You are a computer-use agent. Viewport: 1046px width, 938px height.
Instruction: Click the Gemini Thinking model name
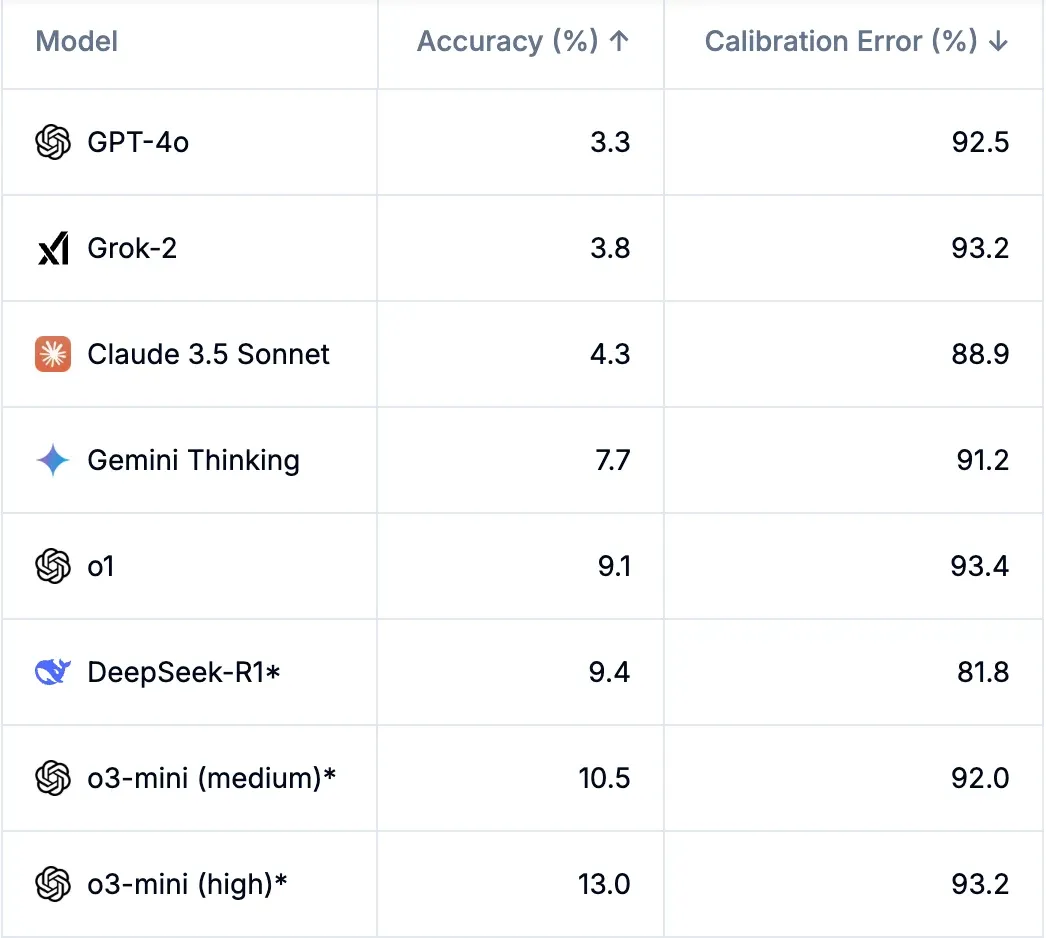point(193,460)
